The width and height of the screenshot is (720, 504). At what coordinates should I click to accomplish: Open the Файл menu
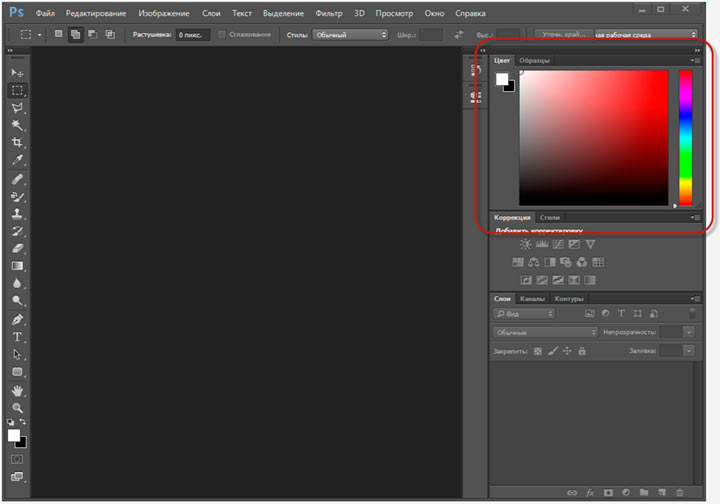[45, 13]
